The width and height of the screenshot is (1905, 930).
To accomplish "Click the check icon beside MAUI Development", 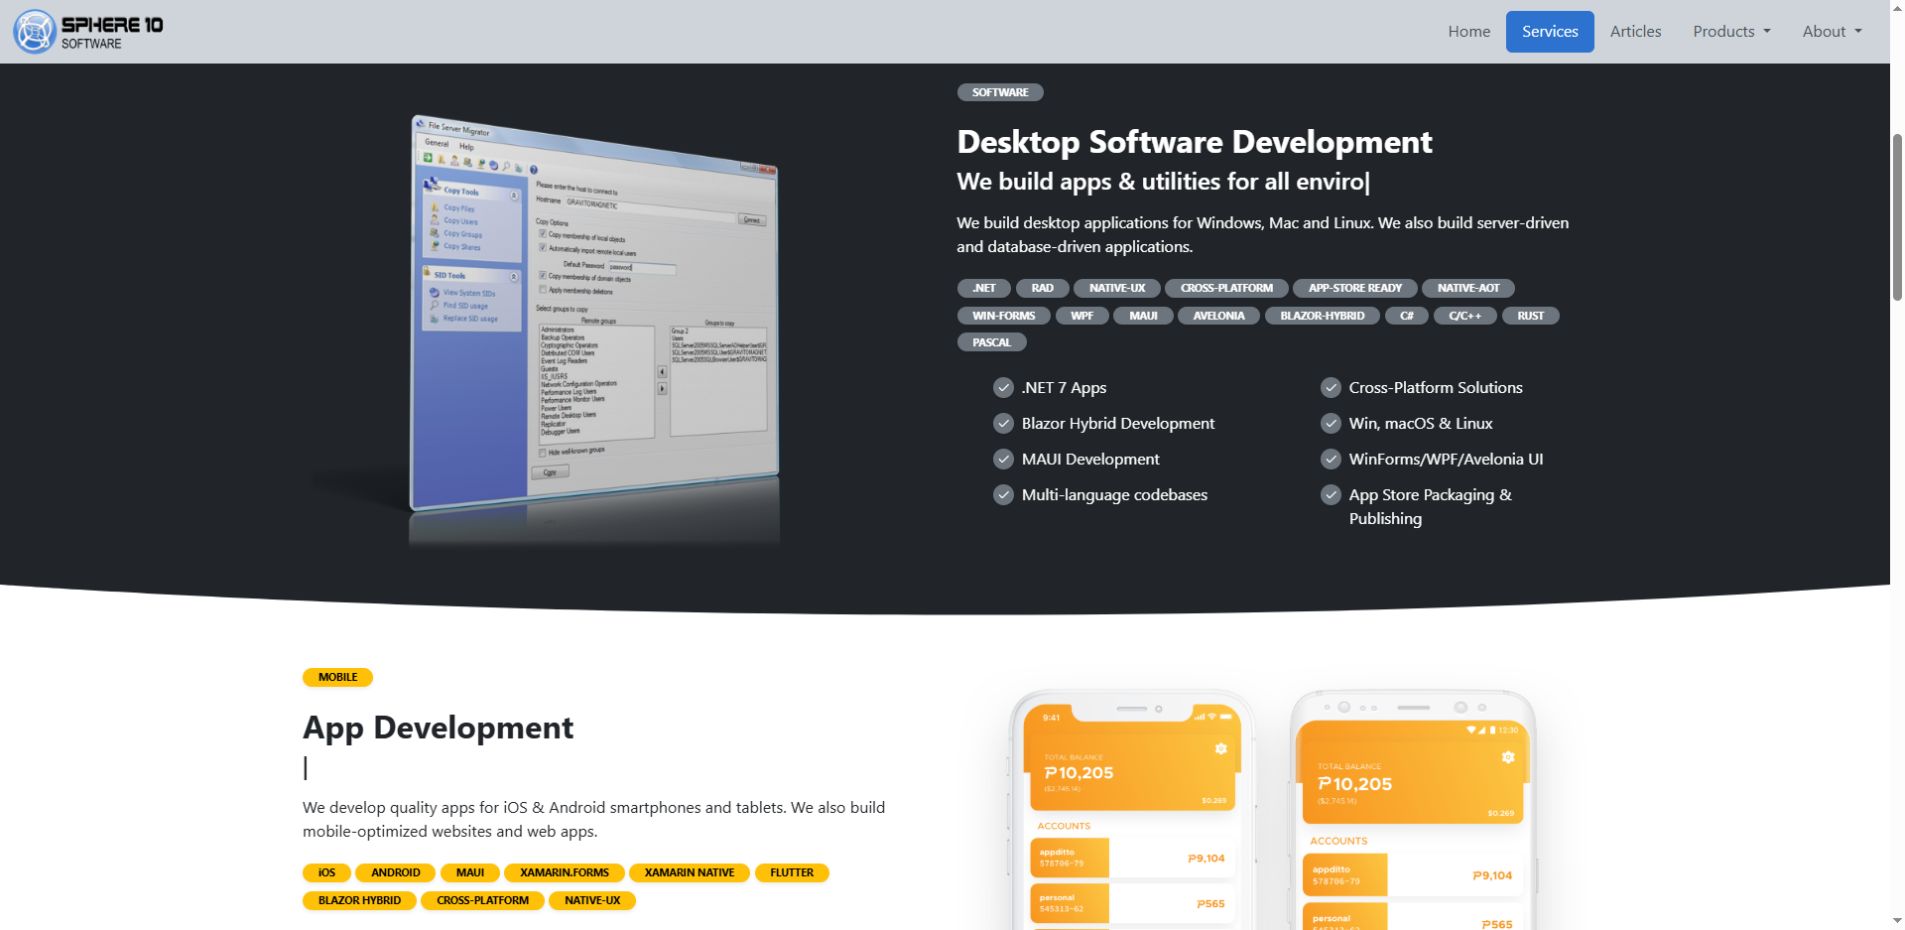I will (1003, 459).
